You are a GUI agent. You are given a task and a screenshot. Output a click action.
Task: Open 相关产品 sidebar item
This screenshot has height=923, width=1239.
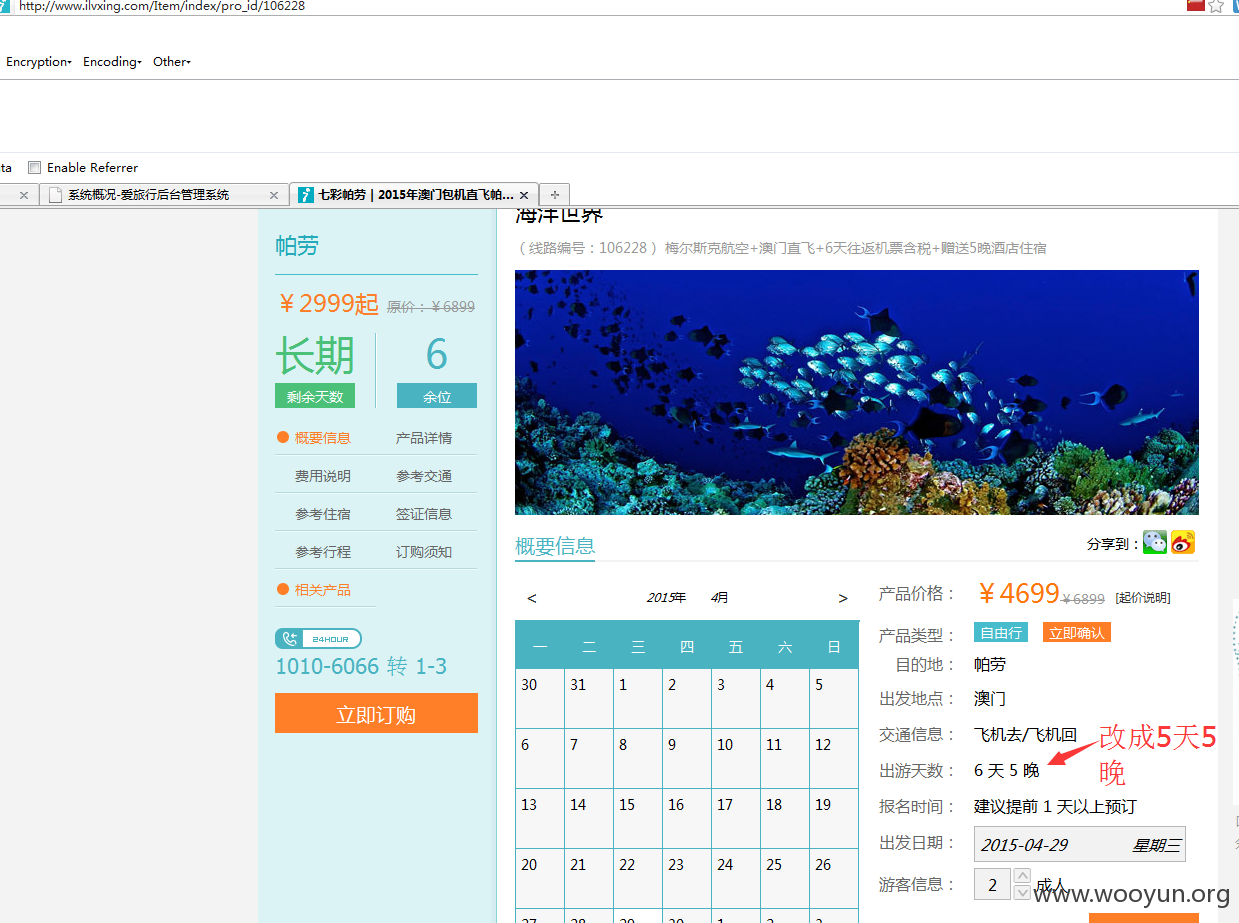coord(322,590)
